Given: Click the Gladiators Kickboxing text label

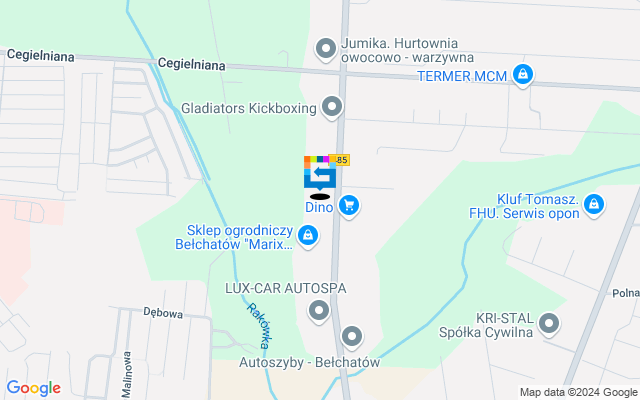Looking at the screenshot, I should click(x=249, y=109).
